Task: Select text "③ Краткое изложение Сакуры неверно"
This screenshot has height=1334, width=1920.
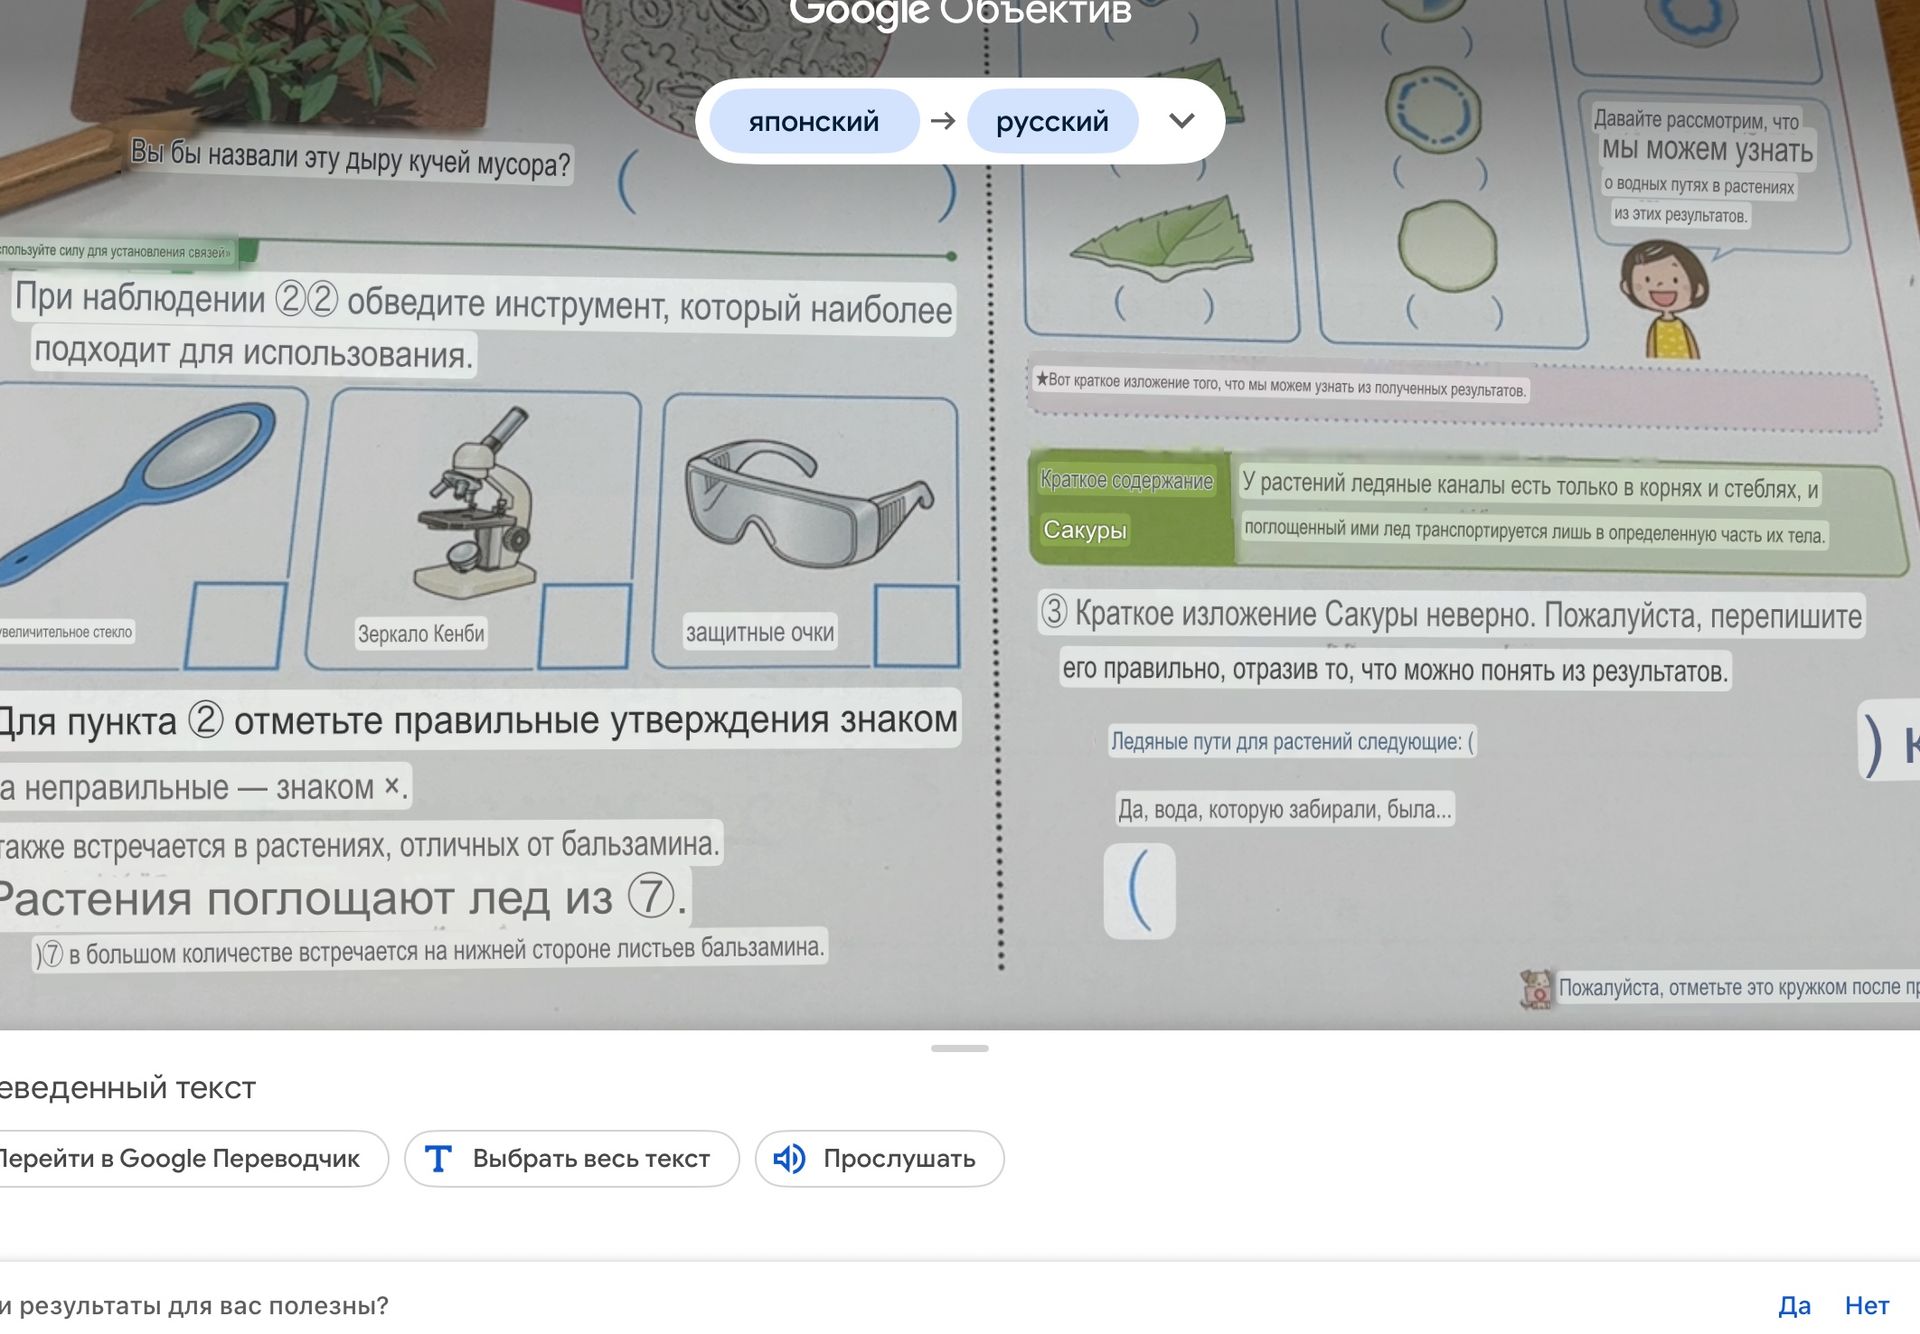Action: point(1452,614)
